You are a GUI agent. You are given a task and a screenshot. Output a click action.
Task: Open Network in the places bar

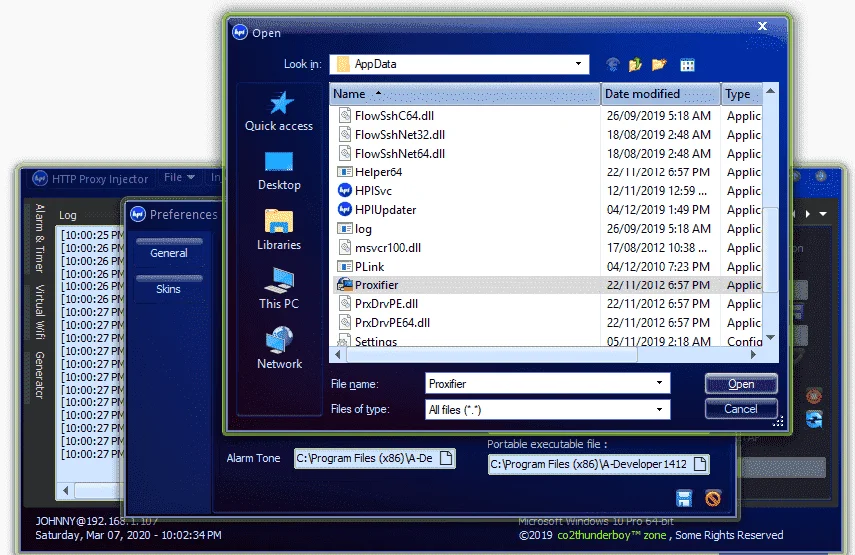(279, 348)
